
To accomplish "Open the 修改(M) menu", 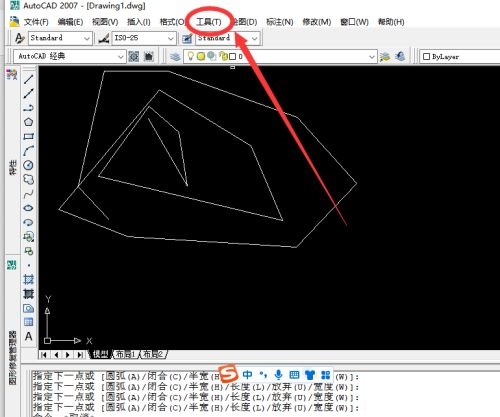I will point(317,22).
